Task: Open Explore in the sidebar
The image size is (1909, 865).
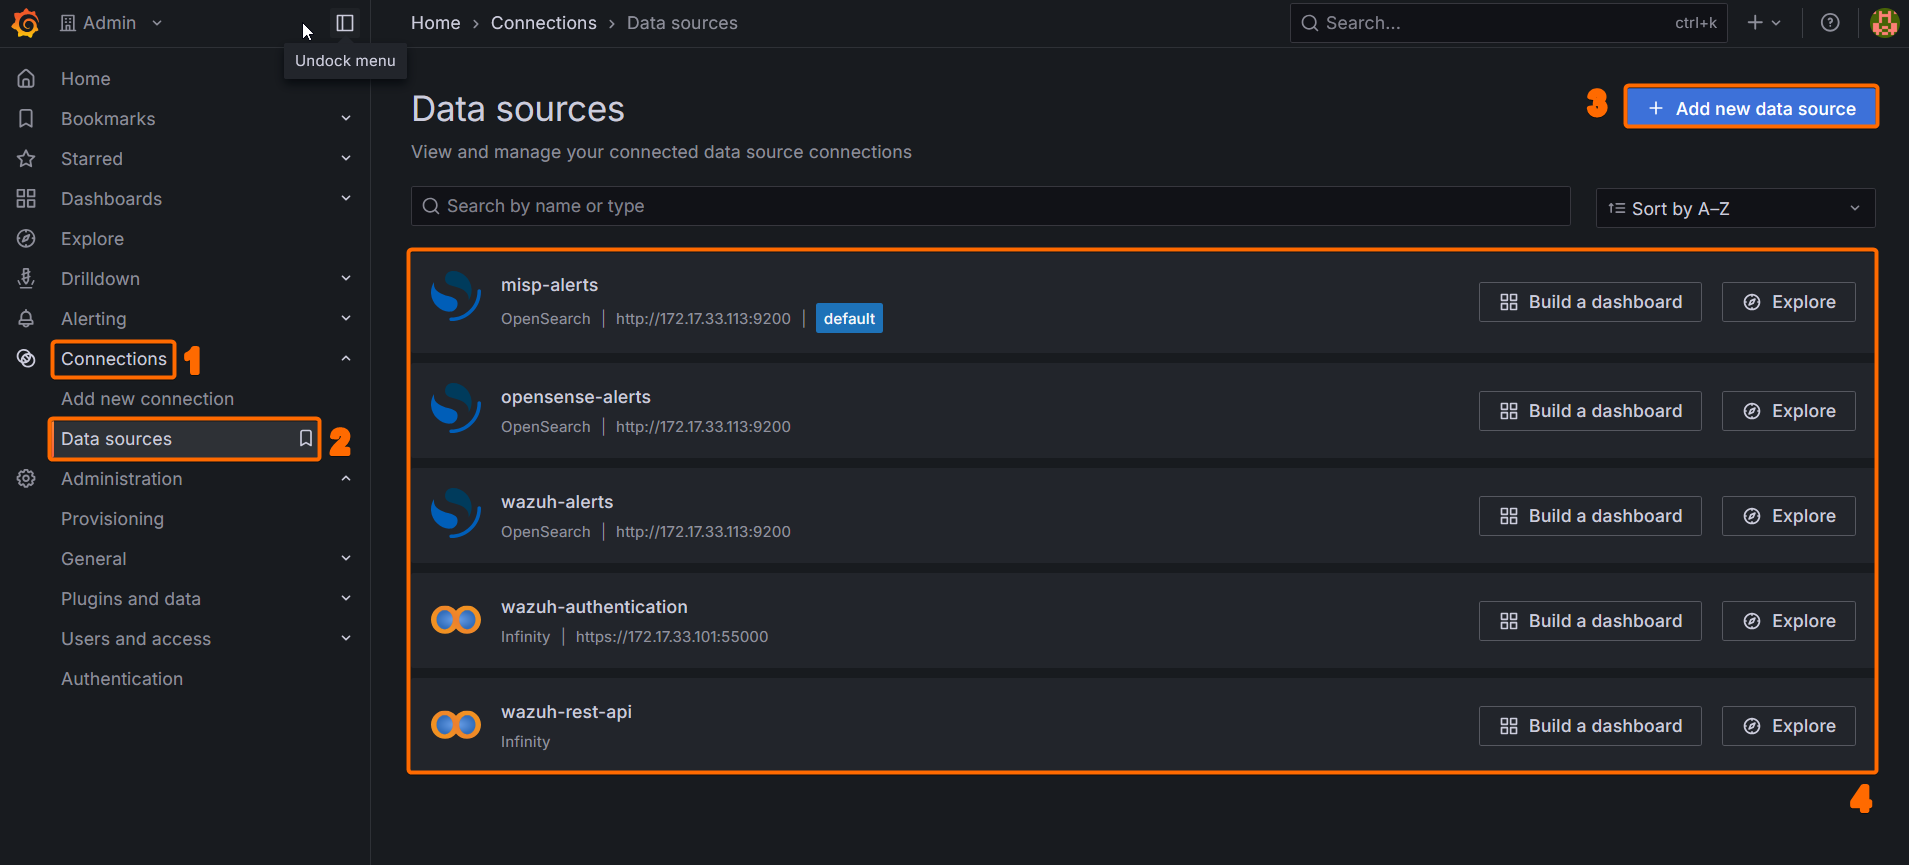Action: 92,238
